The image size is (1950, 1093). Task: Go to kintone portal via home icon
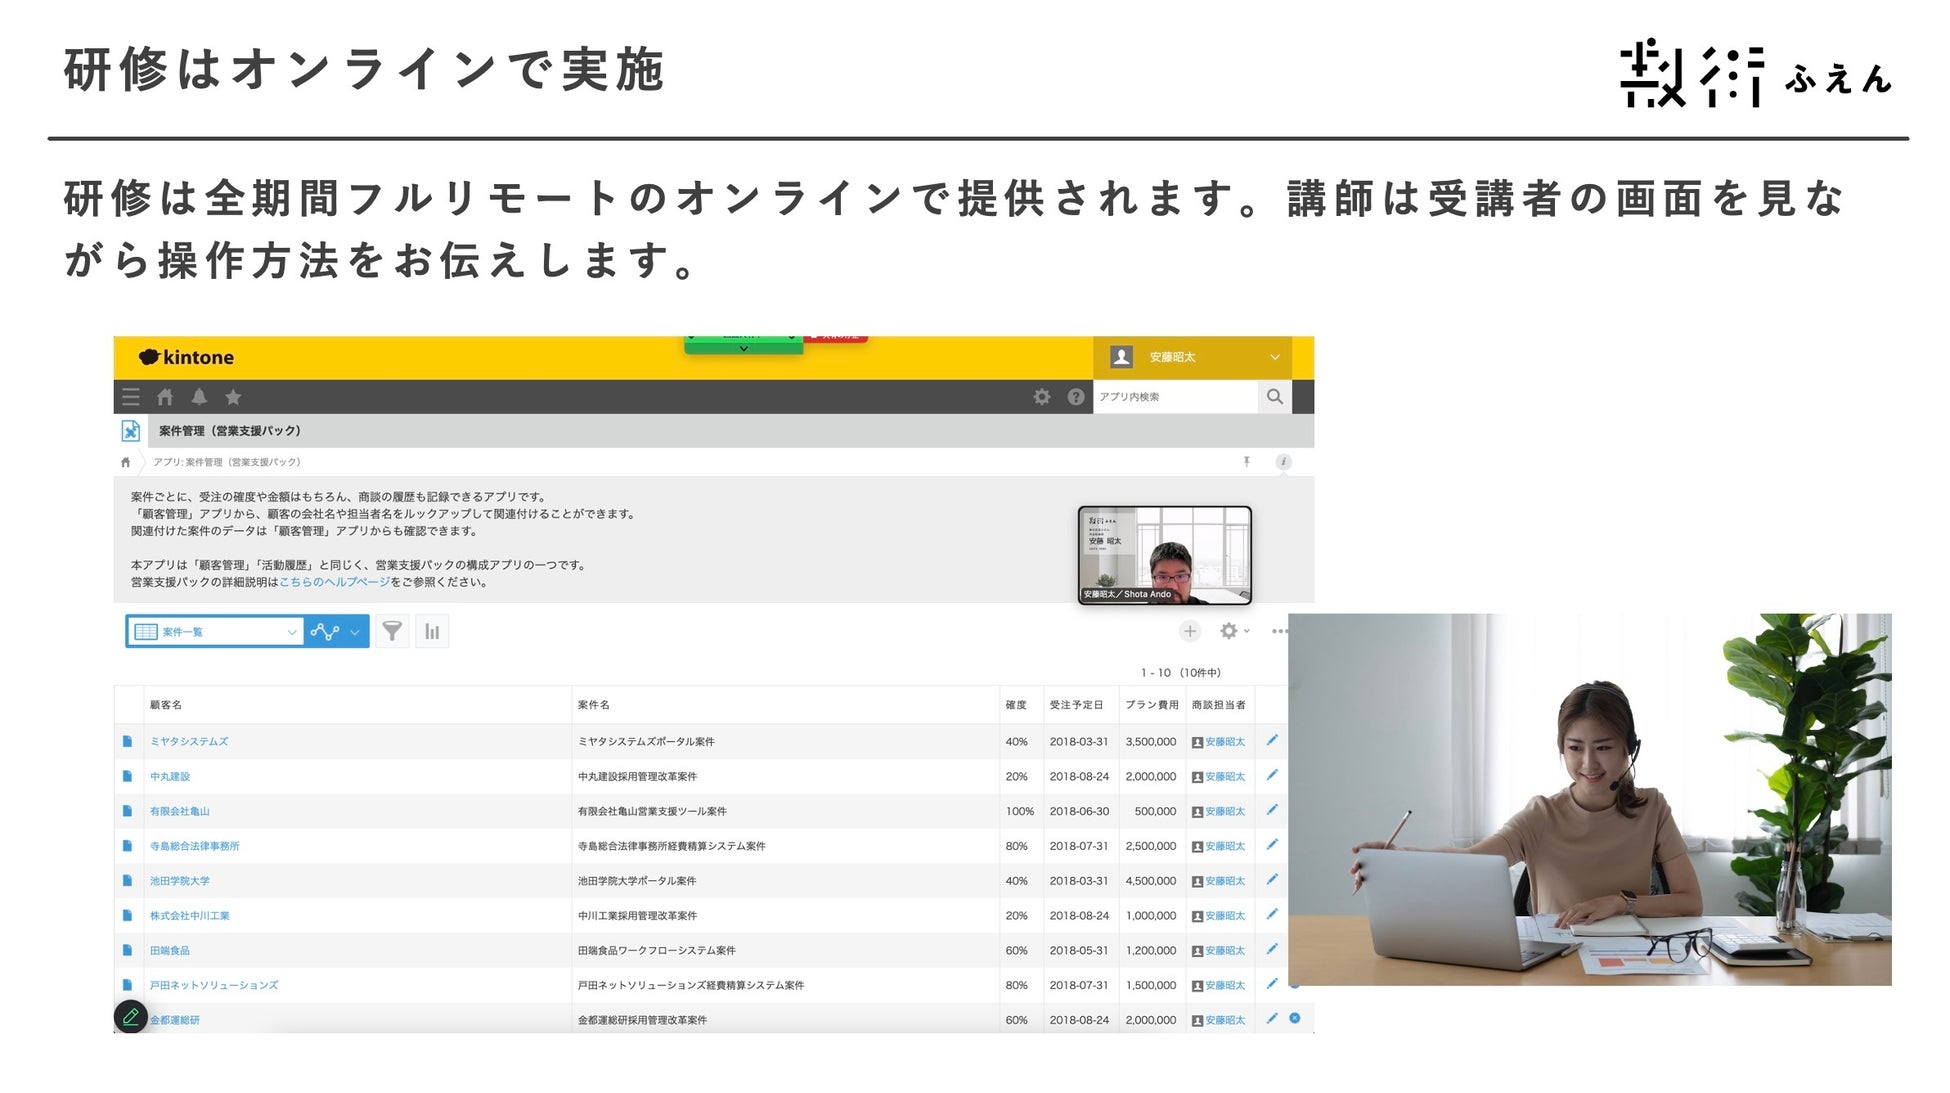coord(165,397)
